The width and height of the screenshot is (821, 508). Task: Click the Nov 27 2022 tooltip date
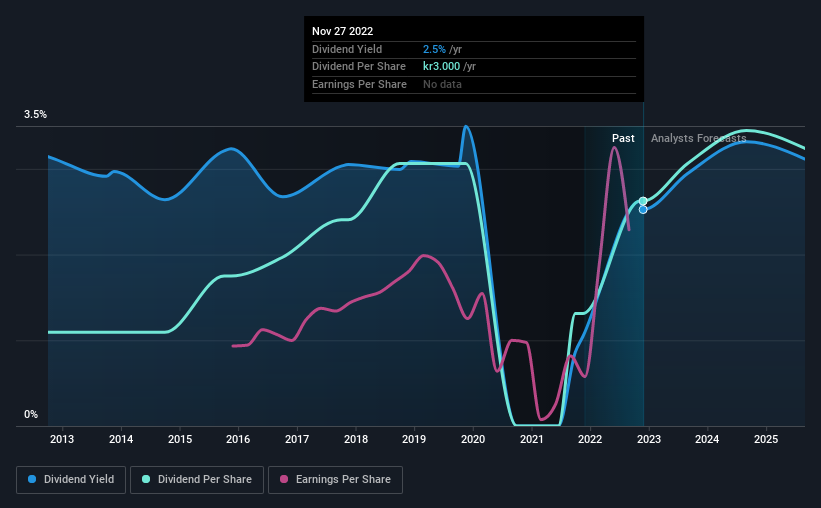tap(342, 31)
